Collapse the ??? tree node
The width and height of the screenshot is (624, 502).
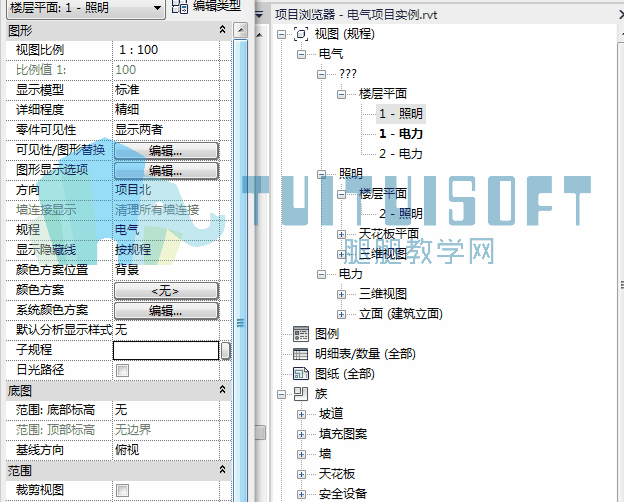pyautogui.click(x=321, y=74)
